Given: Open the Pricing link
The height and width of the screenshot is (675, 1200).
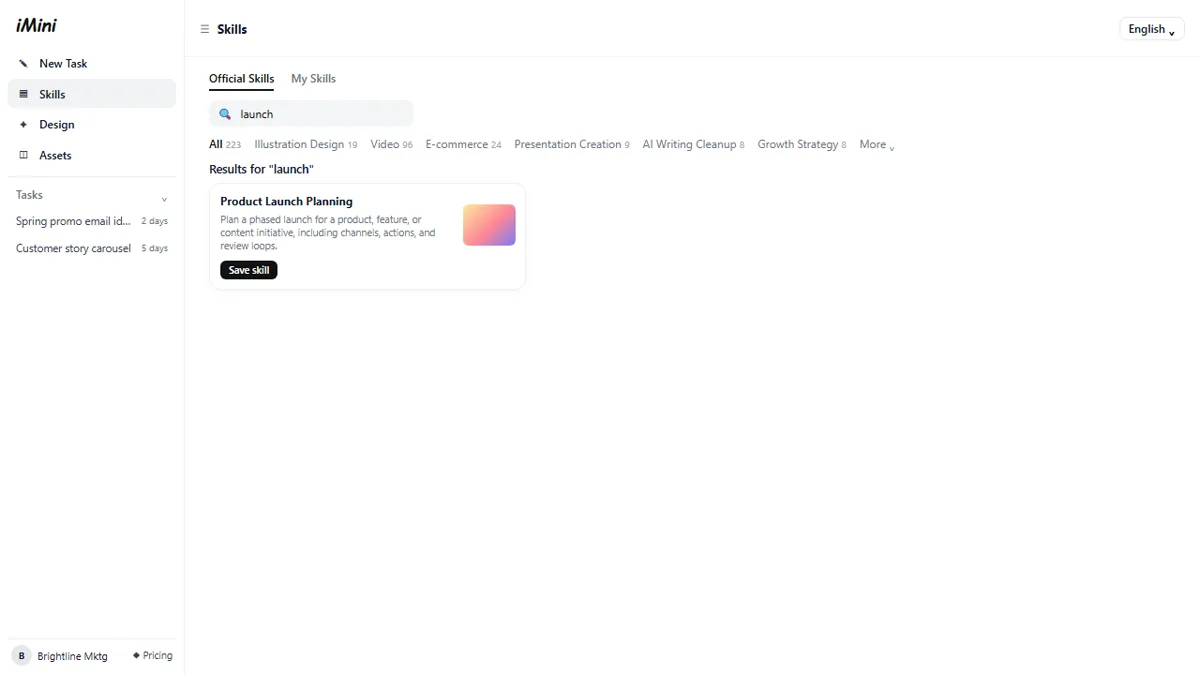Looking at the screenshot, I should (152, 656).
